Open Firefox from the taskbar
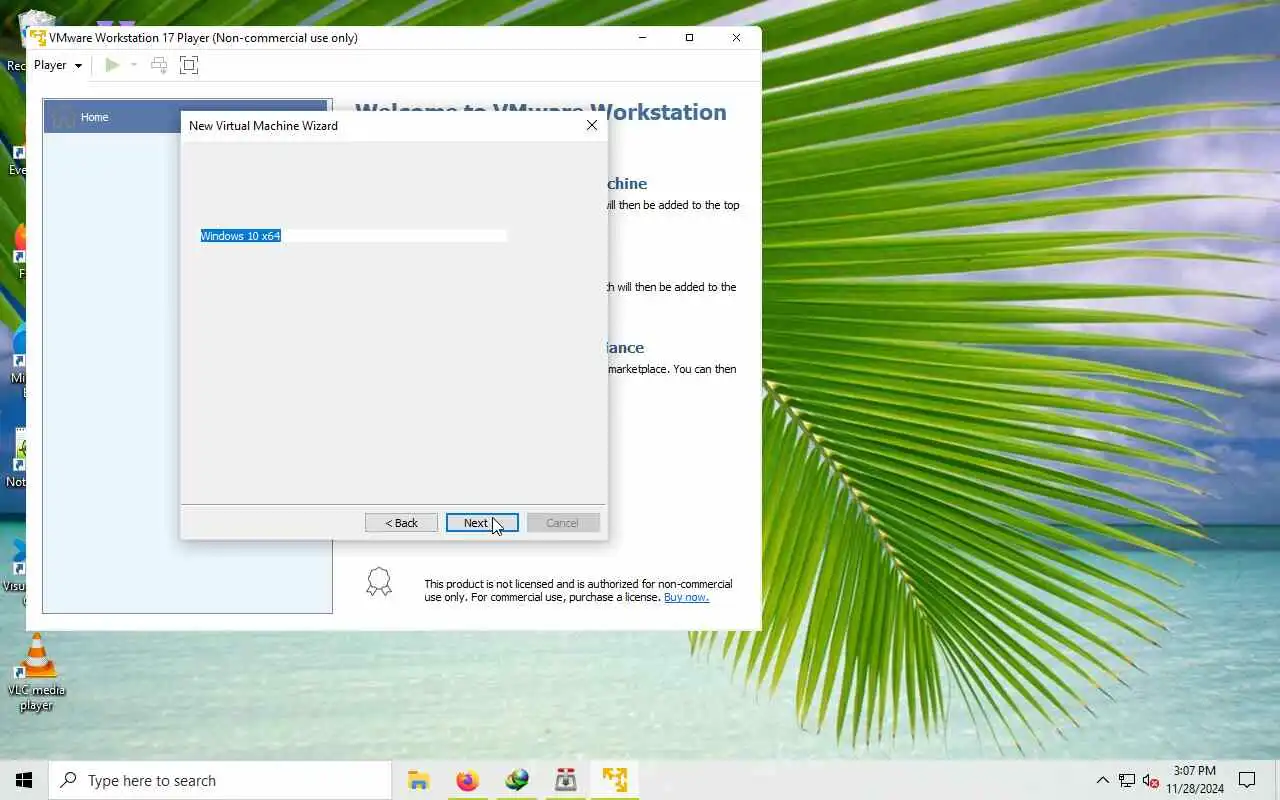1280x800 pixels. [467, 780]
